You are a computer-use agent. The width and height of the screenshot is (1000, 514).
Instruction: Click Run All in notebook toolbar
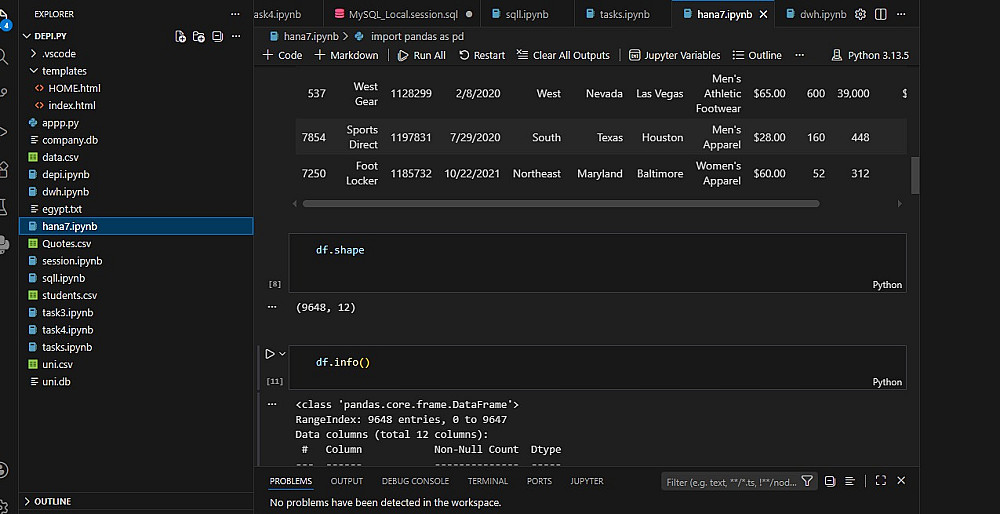pos(421,55)
